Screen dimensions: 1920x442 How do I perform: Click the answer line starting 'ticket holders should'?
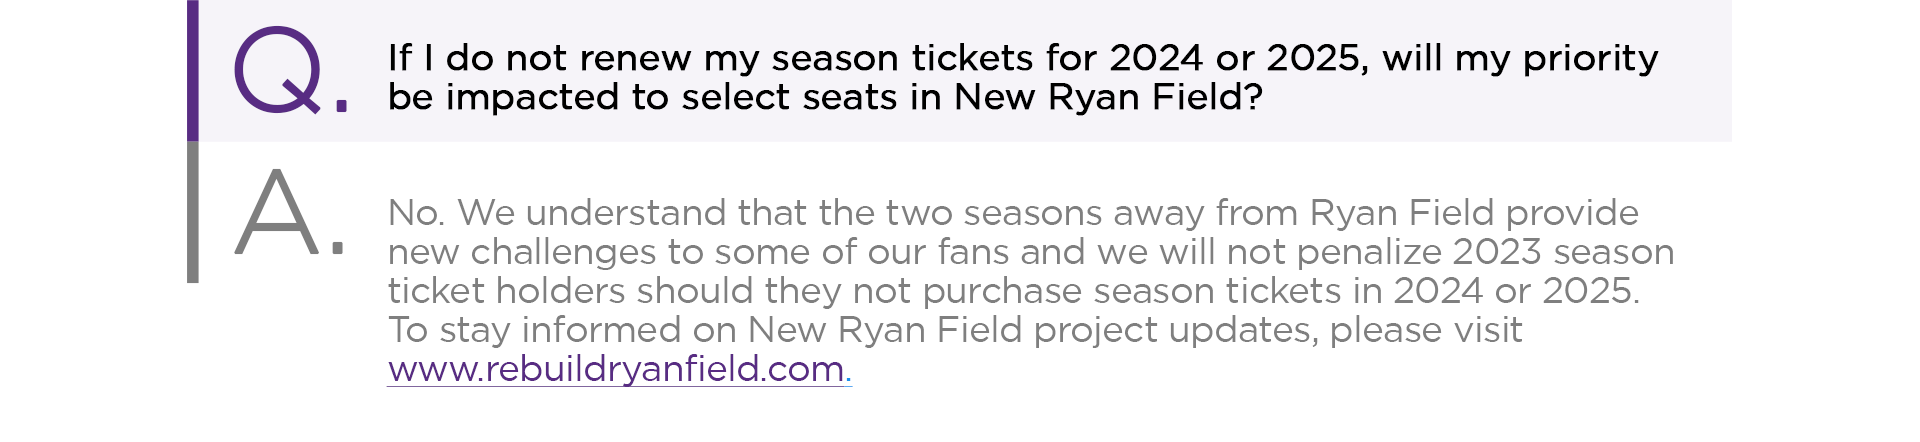click(x=1012, y=291)
